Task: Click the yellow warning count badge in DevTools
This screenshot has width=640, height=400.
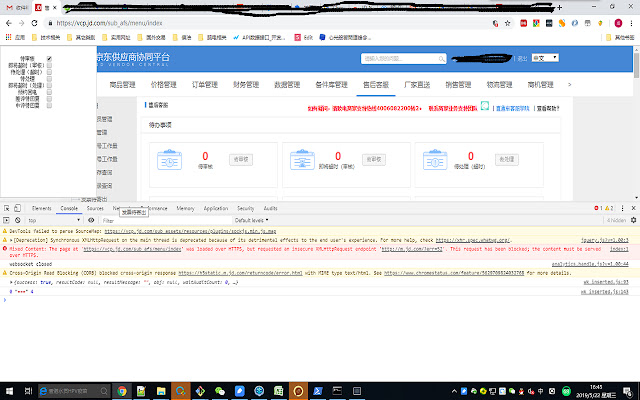Action: tap(609, 208)
